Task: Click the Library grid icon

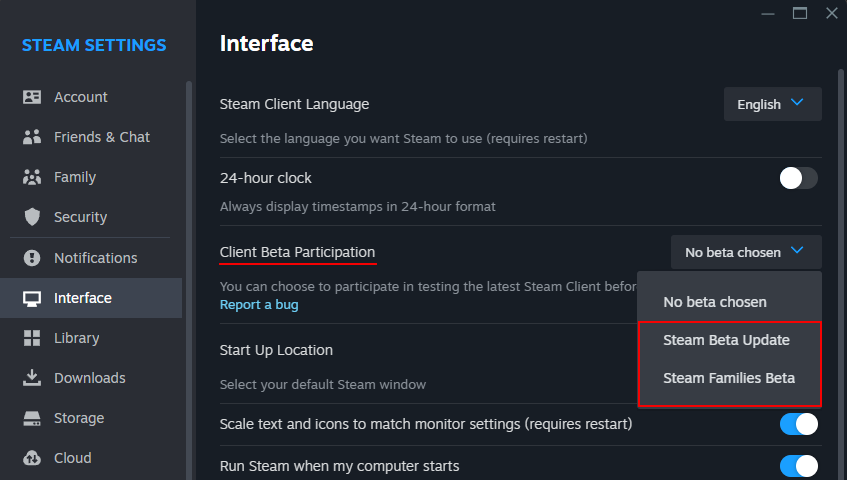Action: tap(32, 338)
